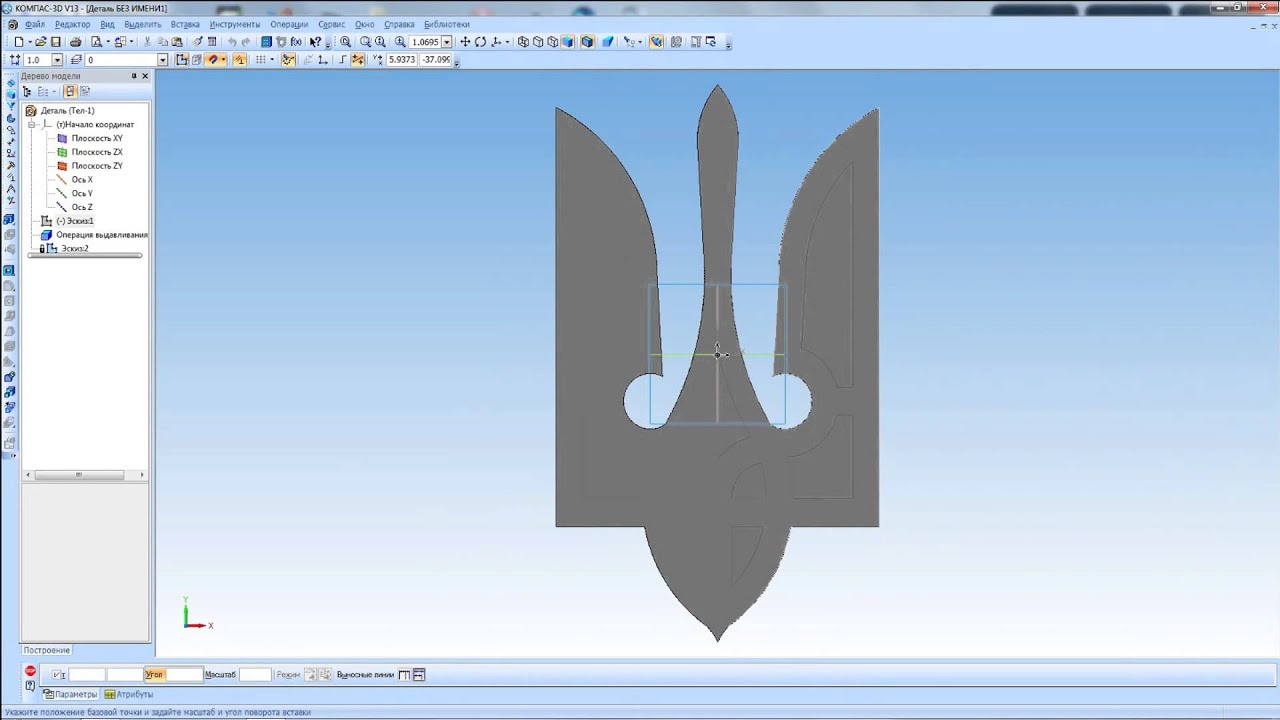Select the Построение tab
Viewport: 1280px width, 720px height.
[x=47, y=650]
